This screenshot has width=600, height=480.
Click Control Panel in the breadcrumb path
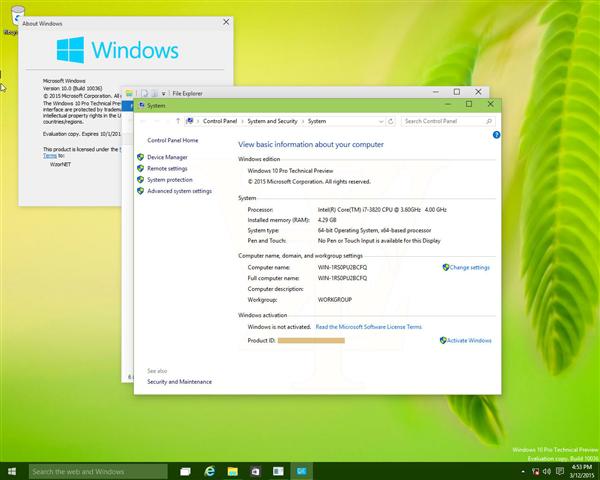pos(220,121)
